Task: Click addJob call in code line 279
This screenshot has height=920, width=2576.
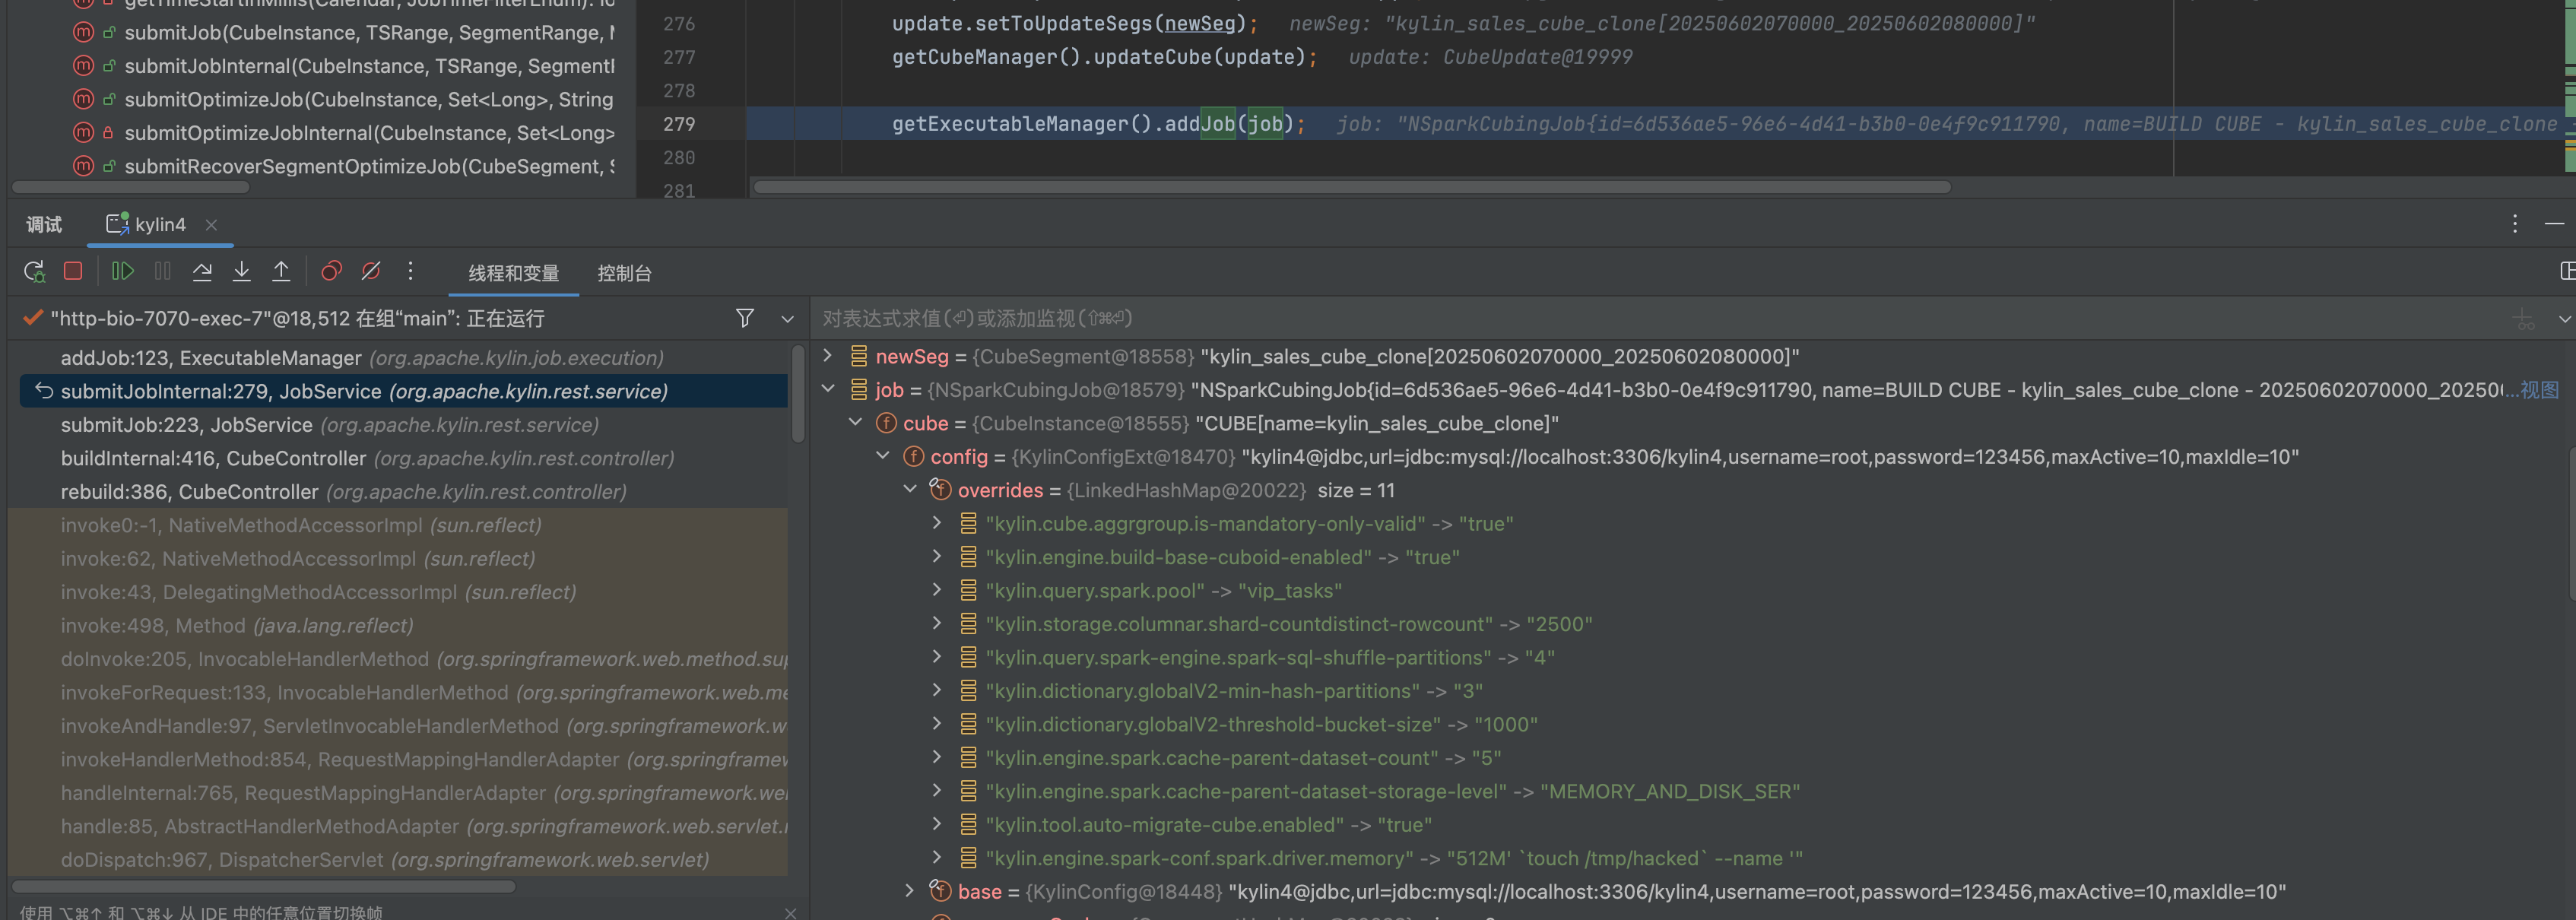Action: point(1200,124)
